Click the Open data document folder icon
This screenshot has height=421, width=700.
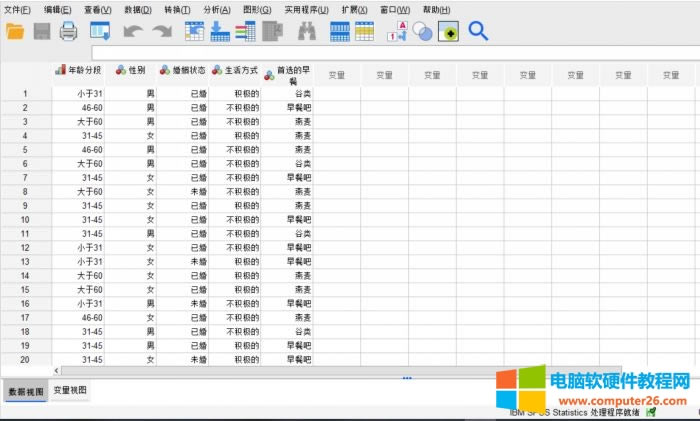tap(16, 31)
